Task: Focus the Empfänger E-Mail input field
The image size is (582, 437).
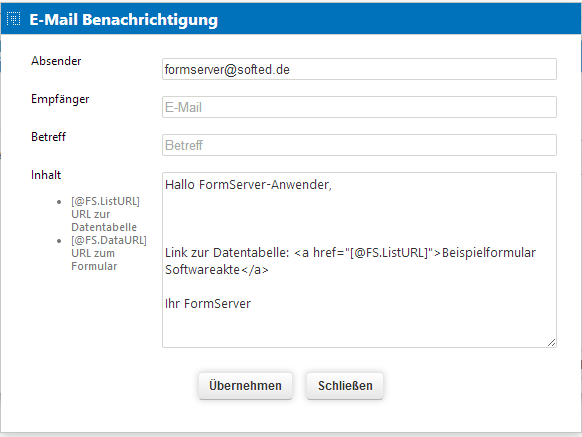Action: pyautogui.click(x=359, y=107)
